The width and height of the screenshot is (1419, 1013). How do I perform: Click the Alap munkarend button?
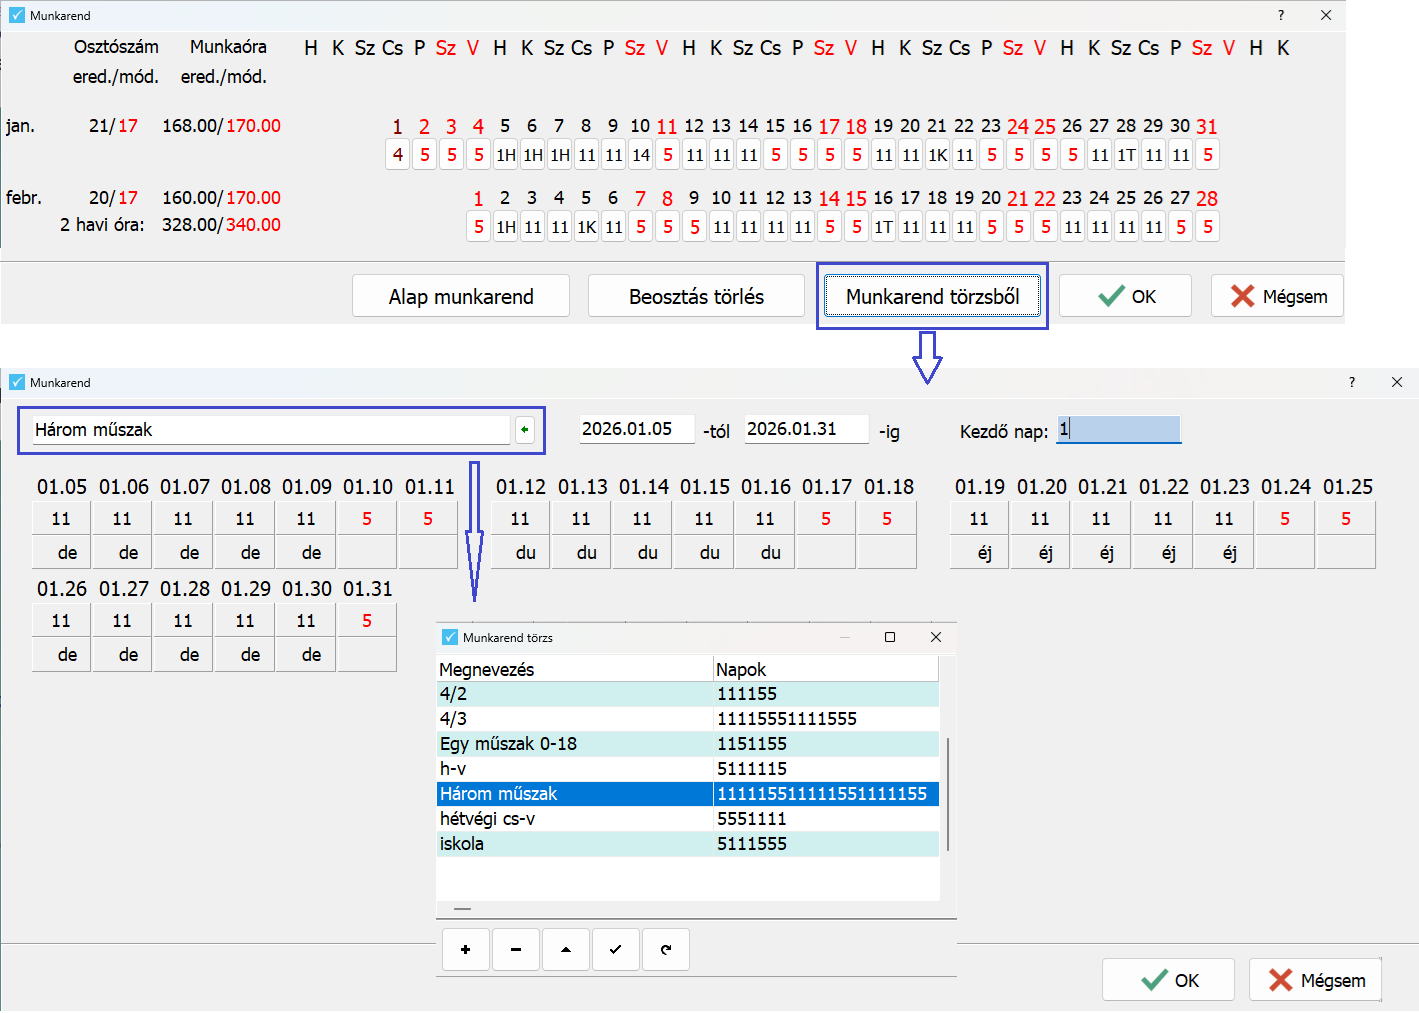coord(461,297)
